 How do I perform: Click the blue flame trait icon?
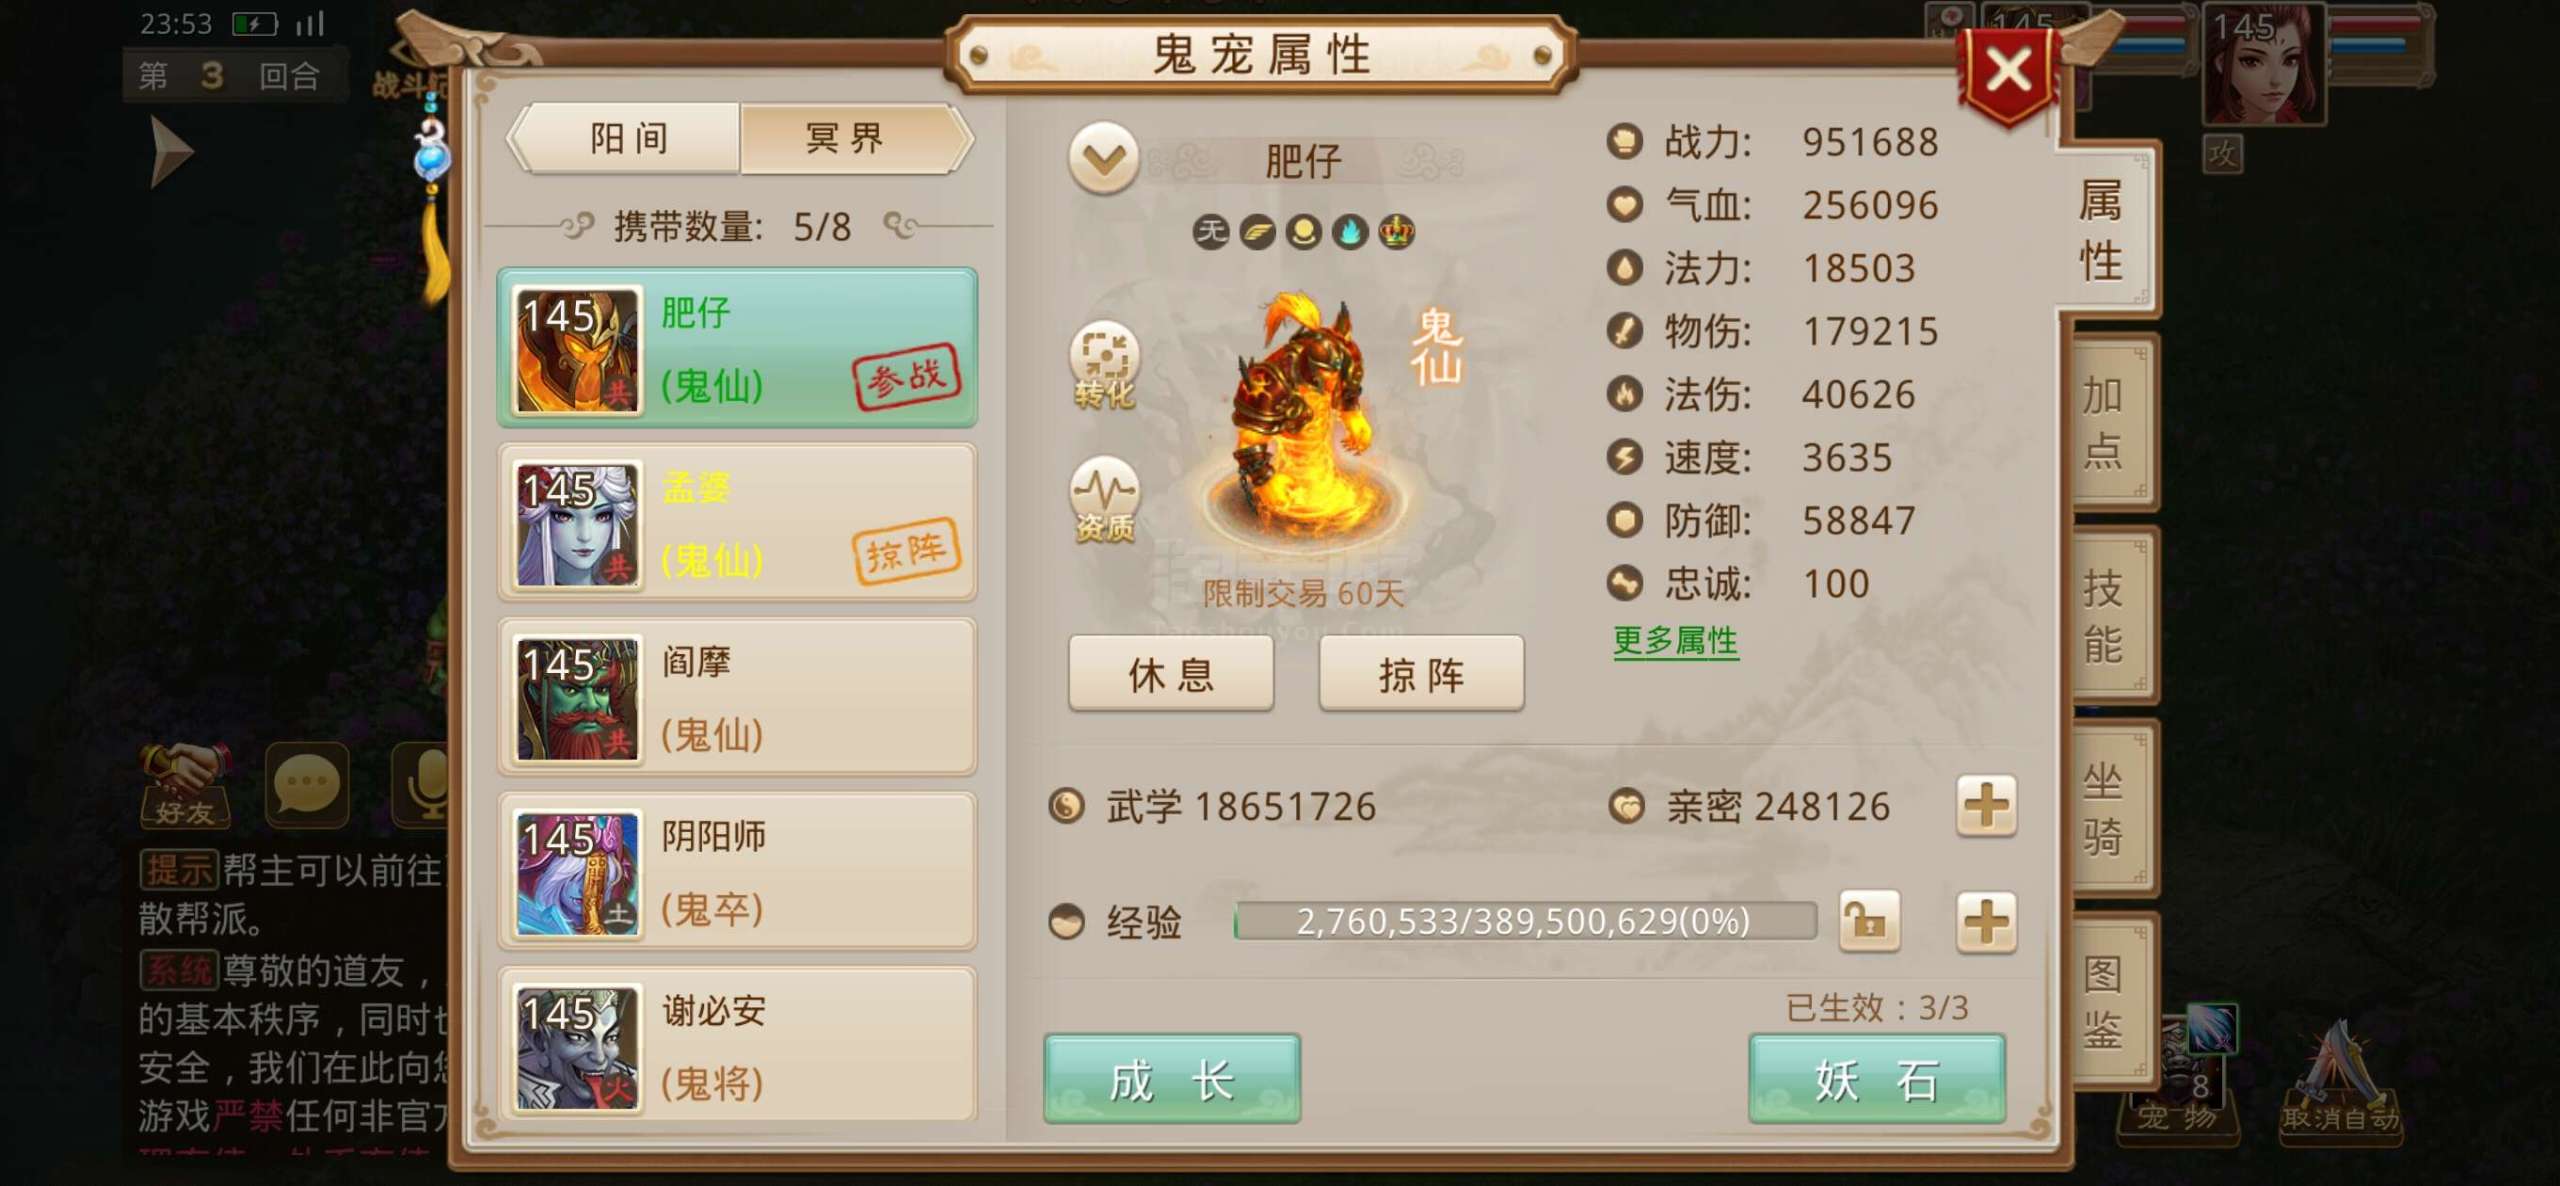pos(1350,232)
